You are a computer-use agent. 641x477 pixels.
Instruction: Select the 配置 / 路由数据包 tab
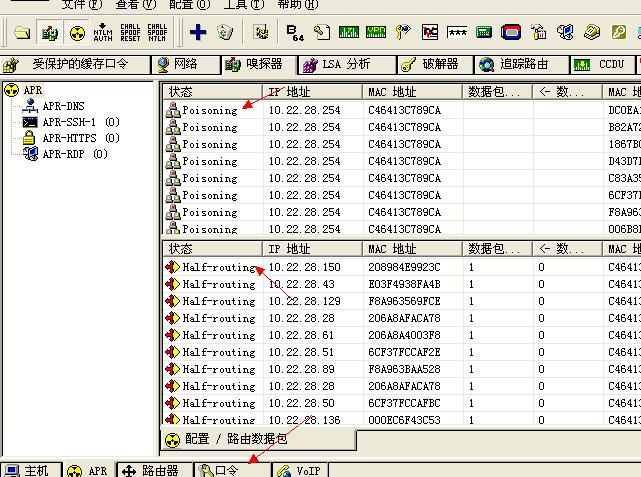(258, 439)
